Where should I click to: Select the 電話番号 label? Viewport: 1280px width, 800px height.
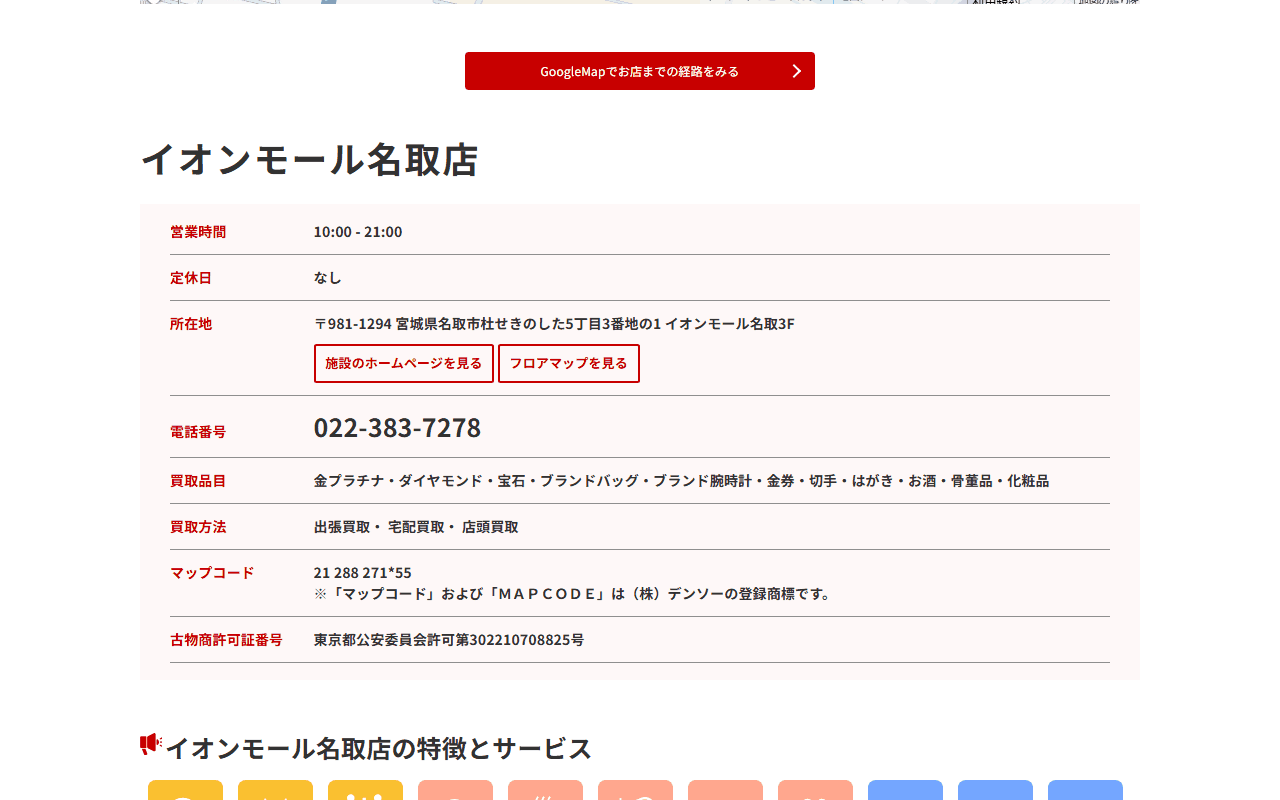(x=198, y=432)
